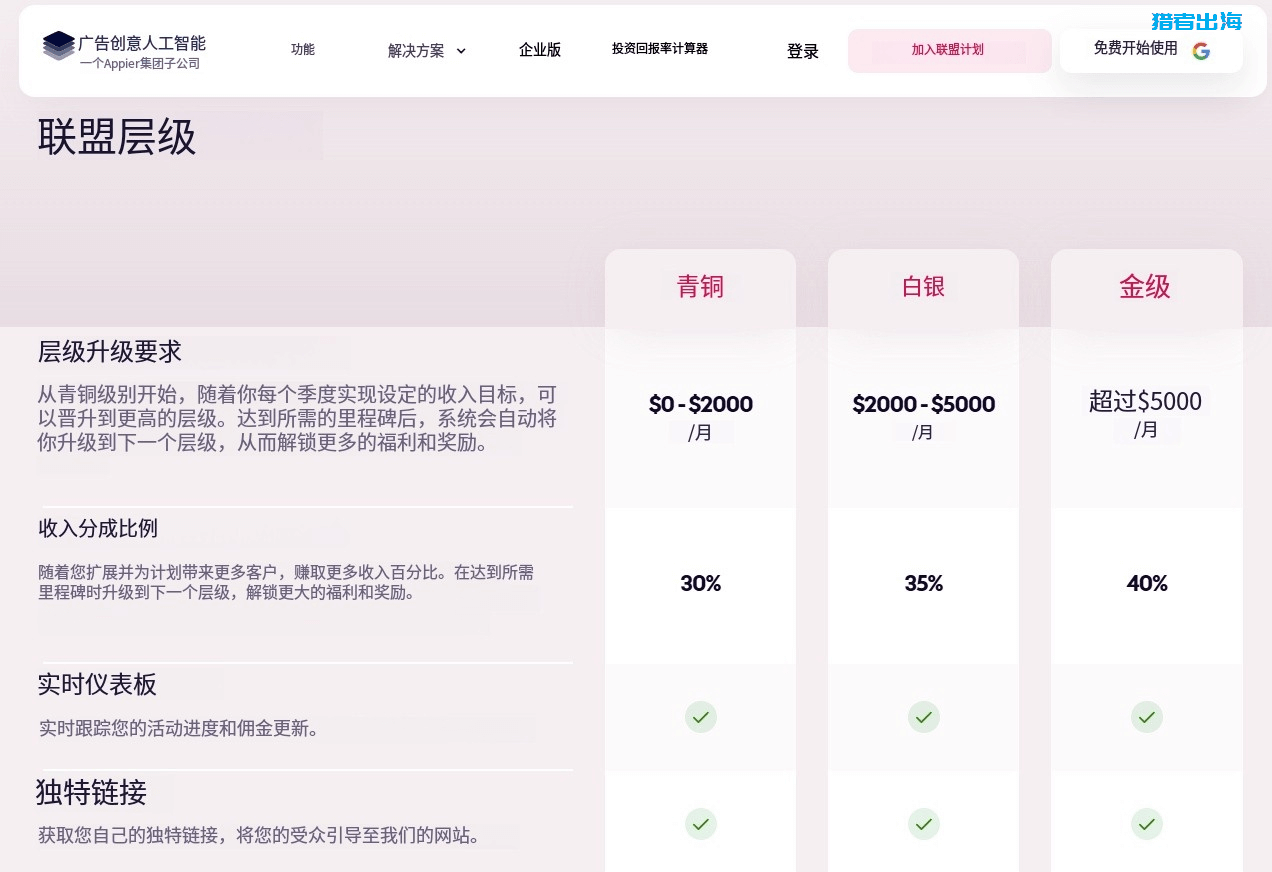This screenshot has height=872, width=1272.
Task: Click the 联盟层级 page heading
Action: coord(116,137)
